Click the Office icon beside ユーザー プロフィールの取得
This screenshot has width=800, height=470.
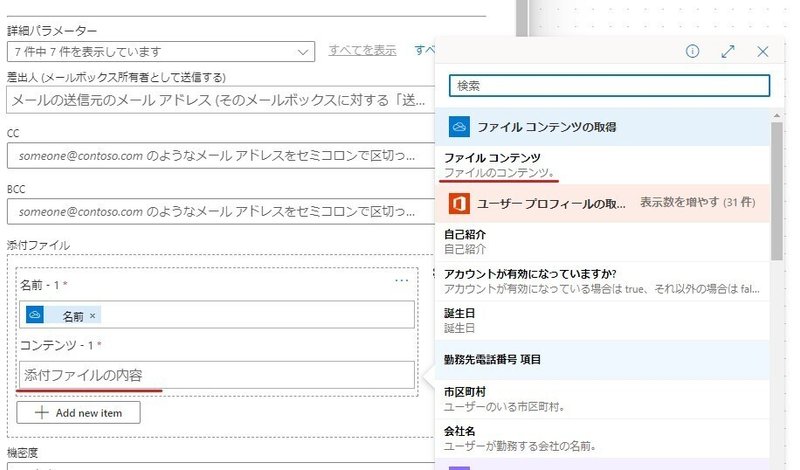coord(459,203)
